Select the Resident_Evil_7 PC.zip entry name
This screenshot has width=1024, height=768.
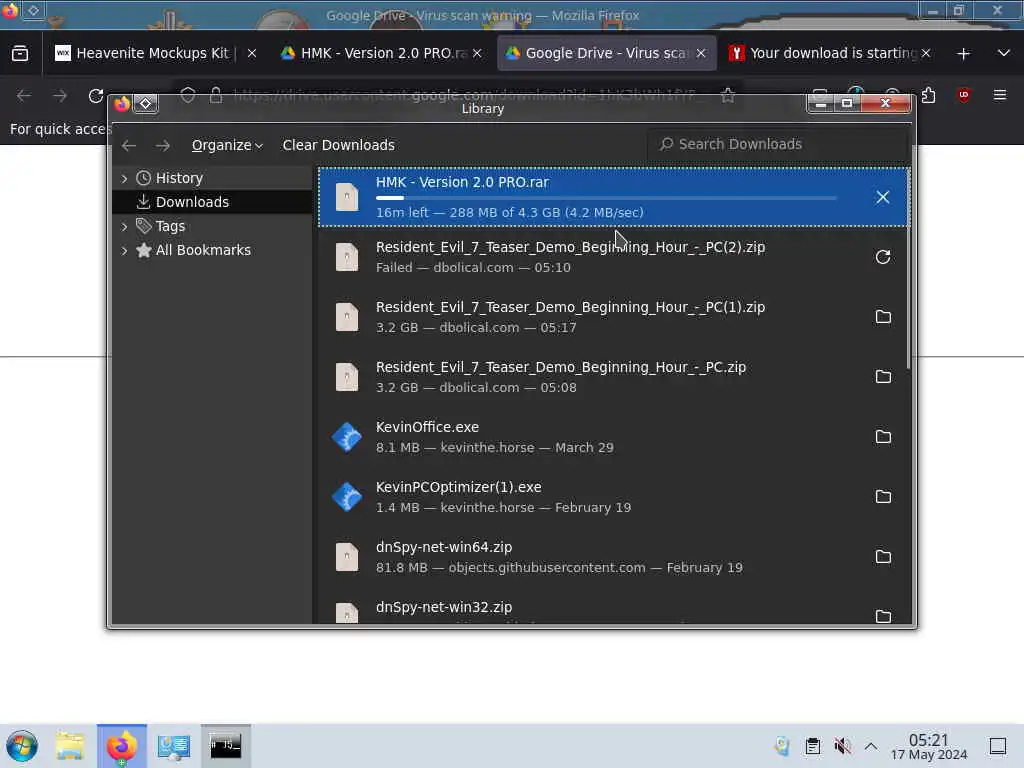click(561, 367)
